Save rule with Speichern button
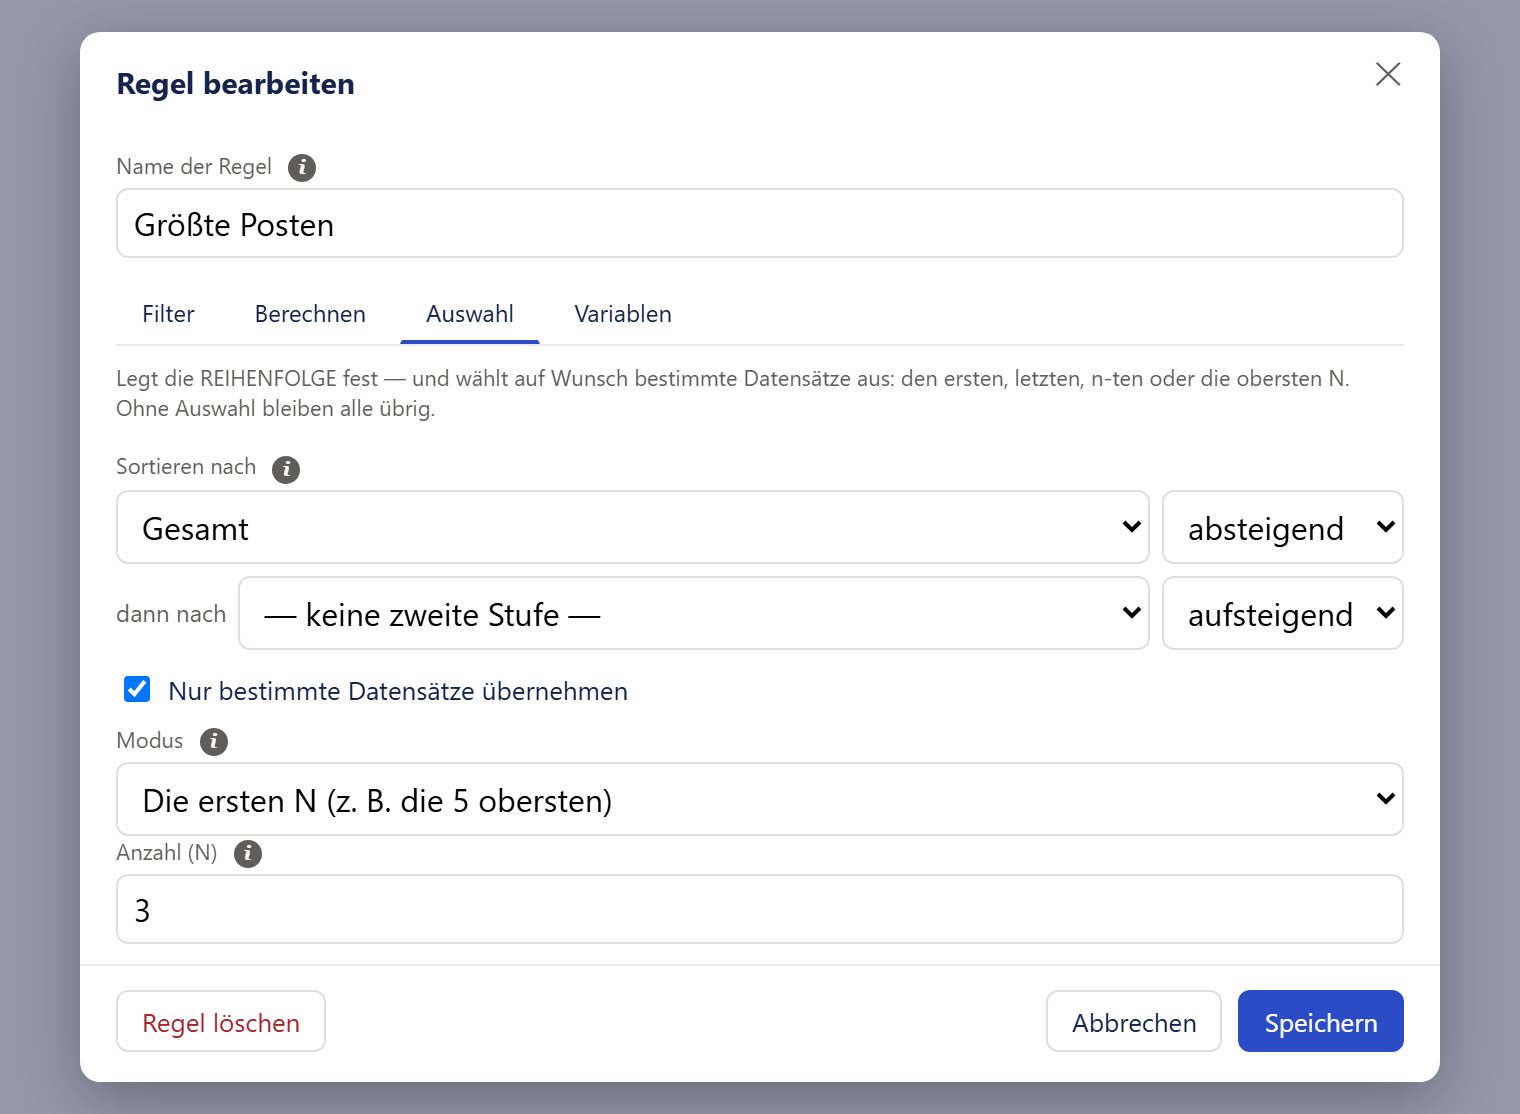 [x=1321, y=1021]
